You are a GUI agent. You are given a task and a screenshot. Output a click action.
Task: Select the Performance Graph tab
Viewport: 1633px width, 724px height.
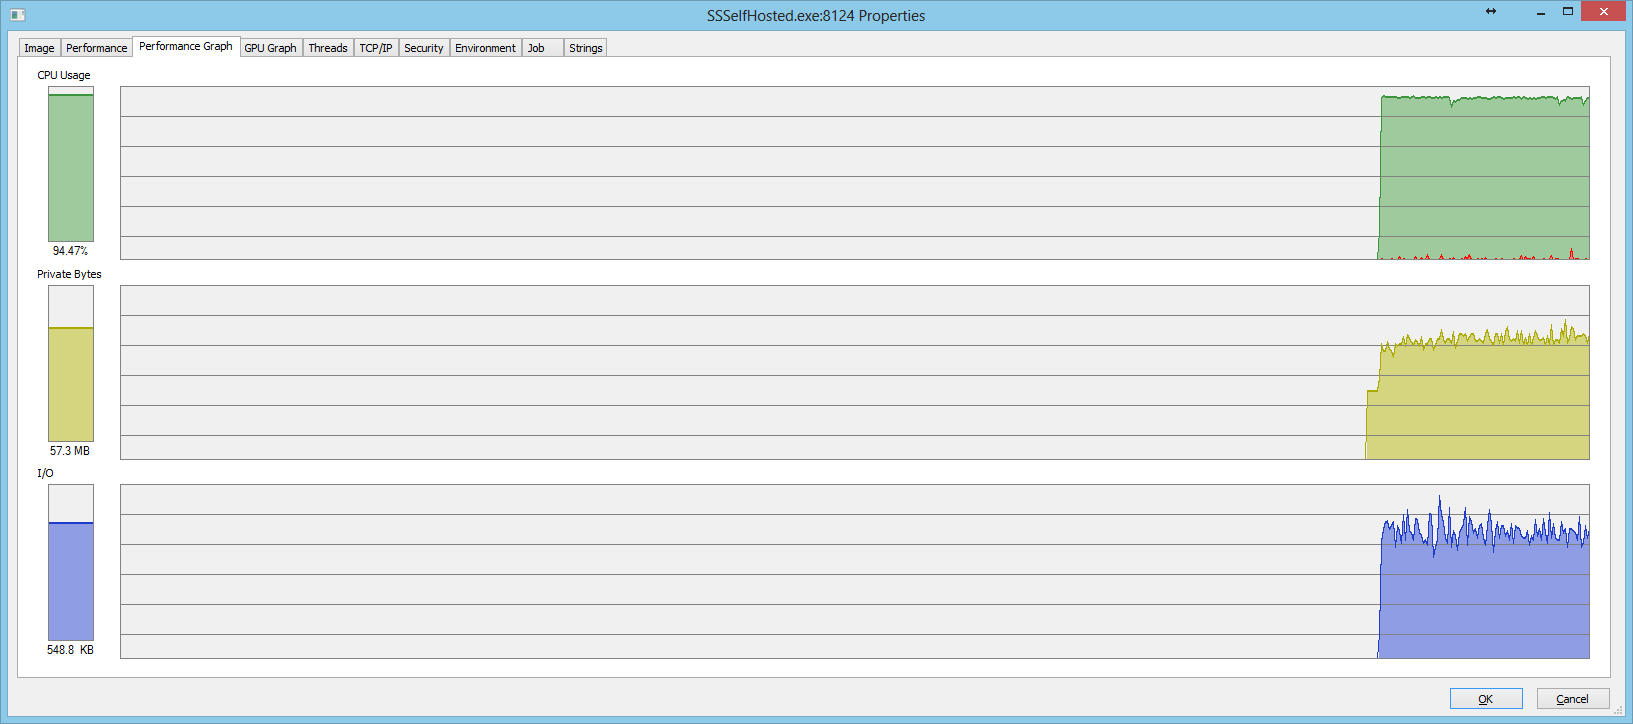(185, 46)
